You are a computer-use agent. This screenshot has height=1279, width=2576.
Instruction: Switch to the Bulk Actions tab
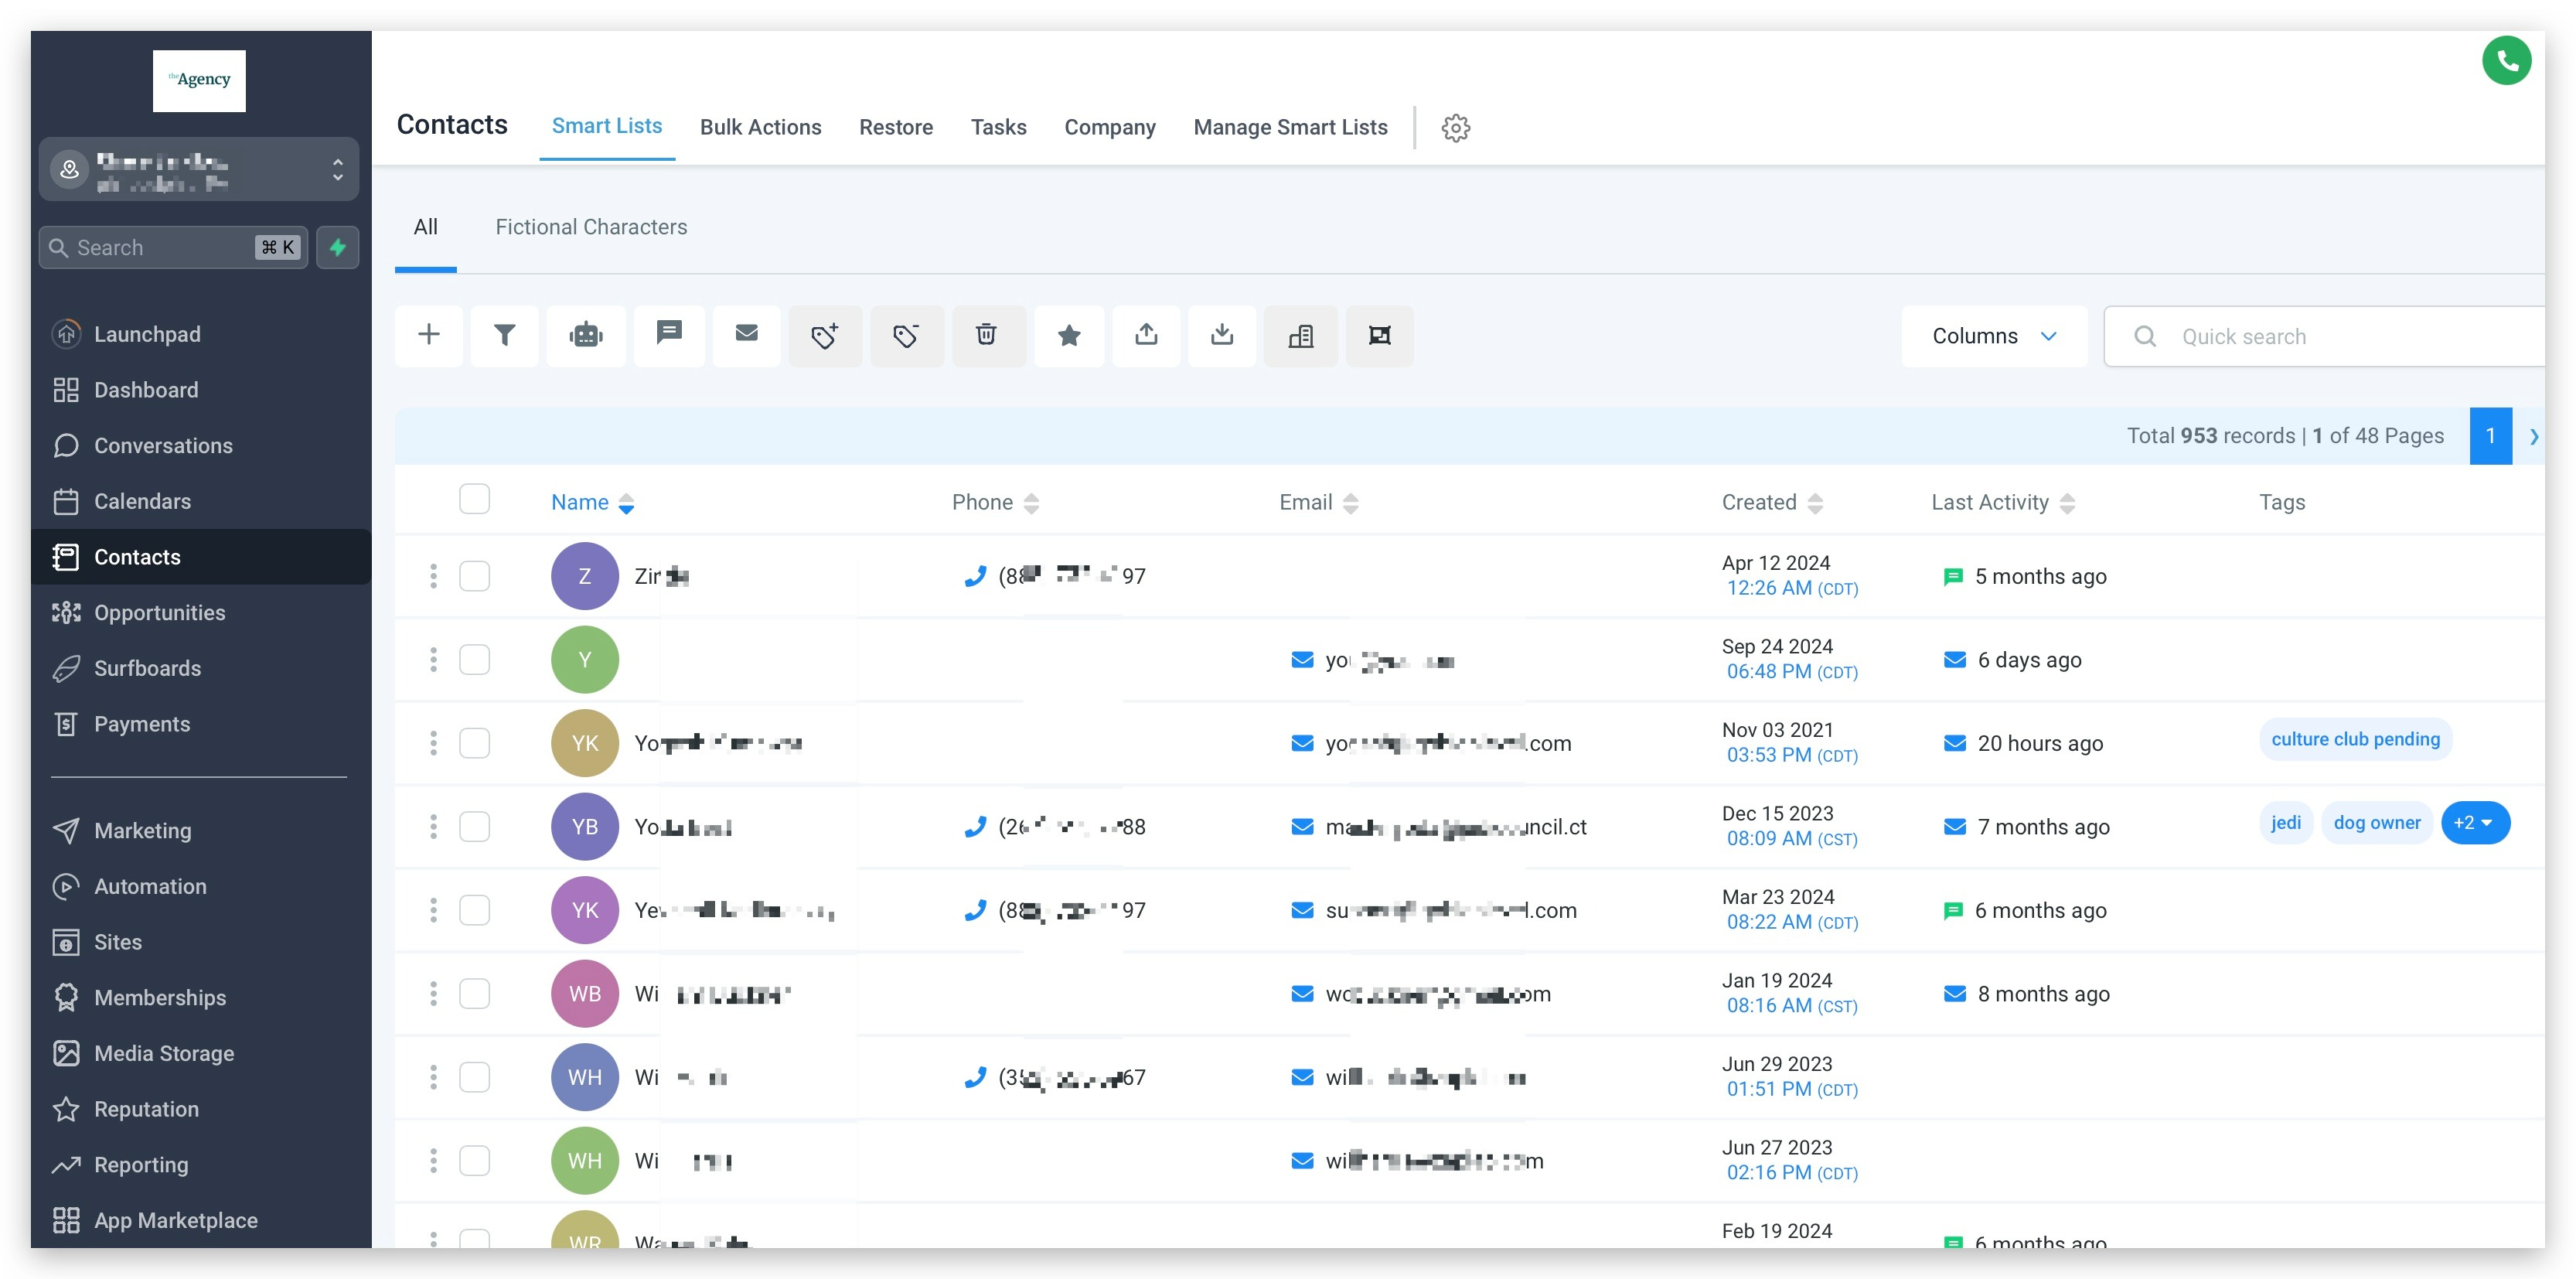tap(760, 128)
